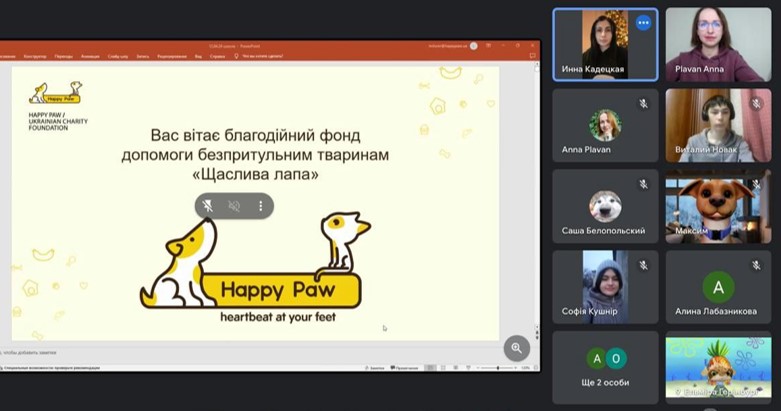The image size is (781, 411).
Task: Select Виталий Новак video tile
Action: pos(718,126)
